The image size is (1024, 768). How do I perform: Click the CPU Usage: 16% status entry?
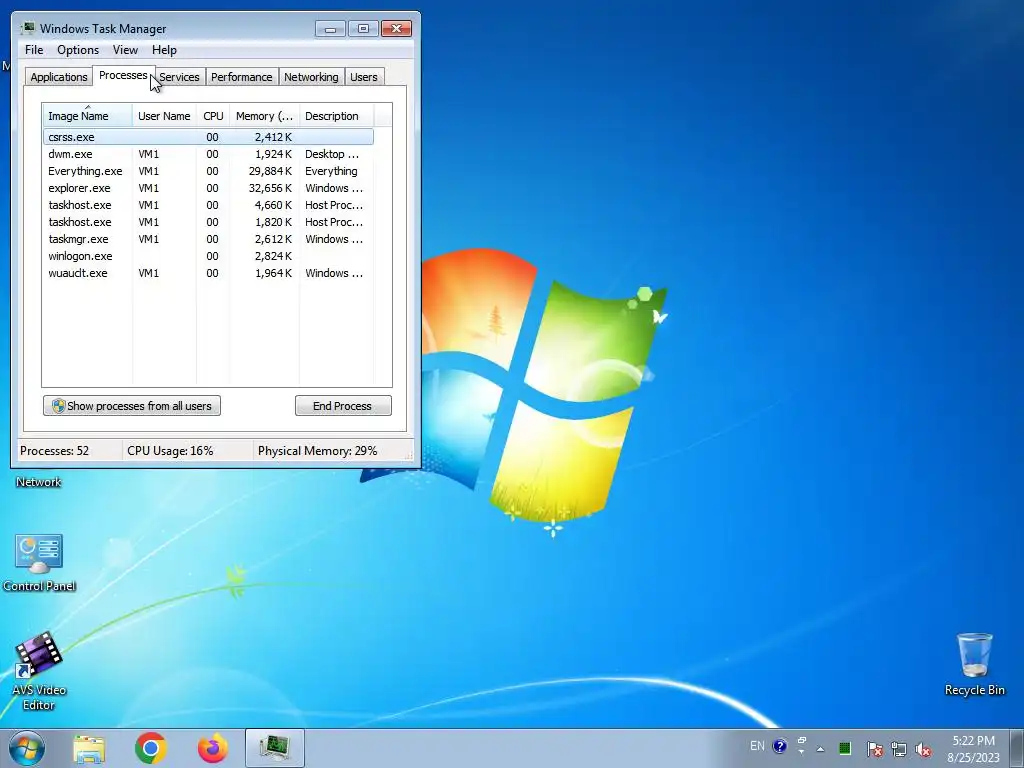[170, 451]
